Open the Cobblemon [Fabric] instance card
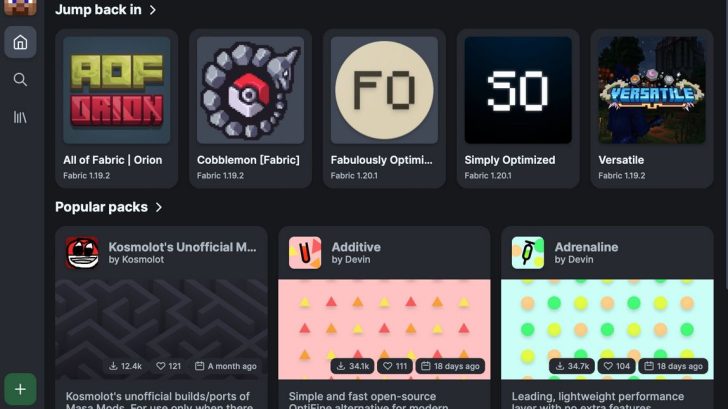This screenshot has height=409, width=728. click(x=250, y=109)
